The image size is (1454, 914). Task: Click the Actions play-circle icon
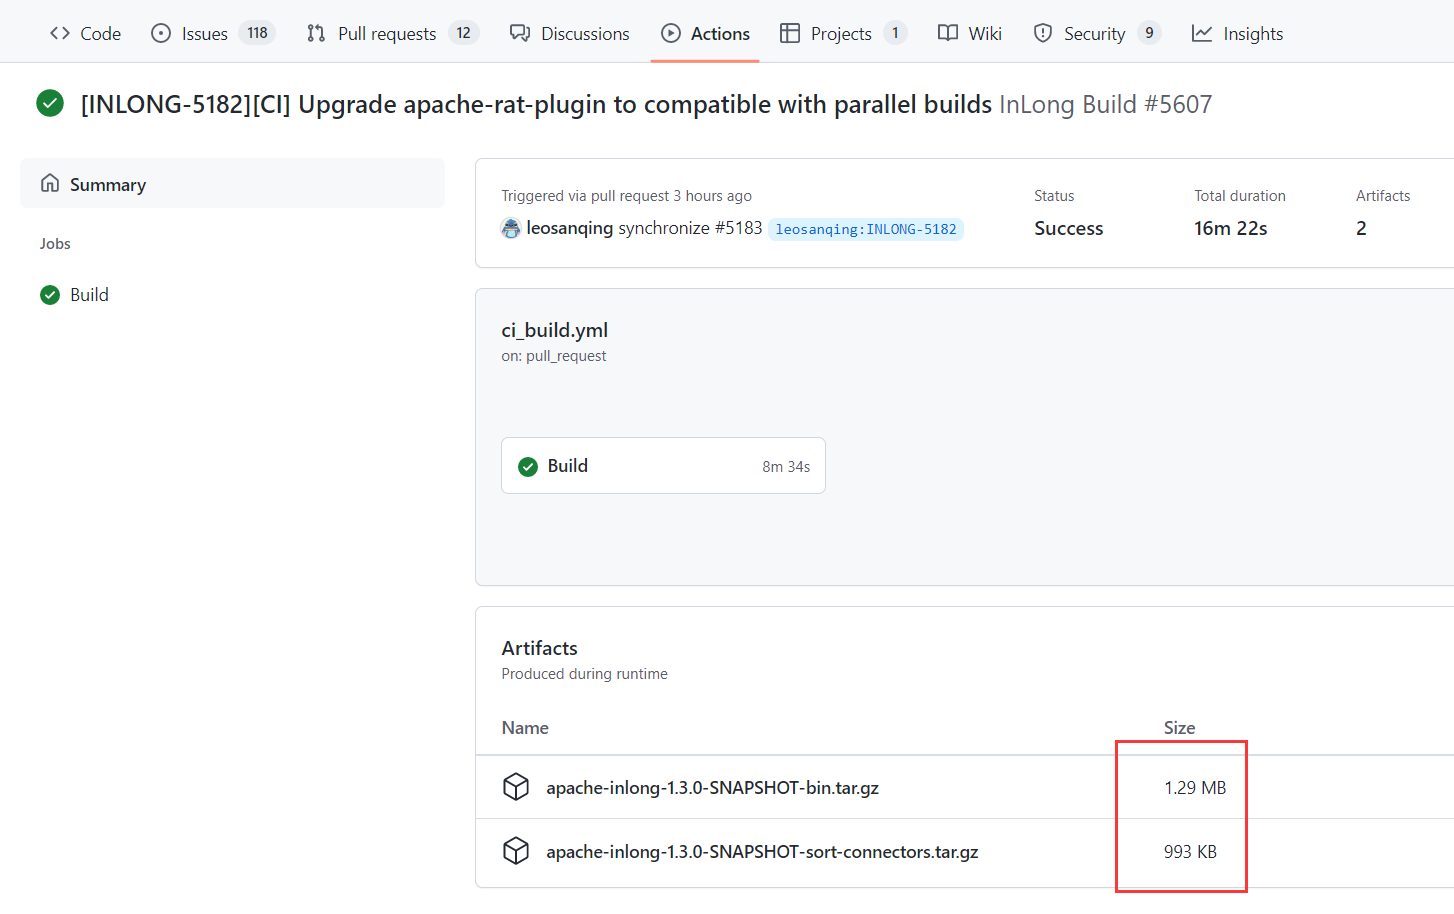[x=671, y=33]
